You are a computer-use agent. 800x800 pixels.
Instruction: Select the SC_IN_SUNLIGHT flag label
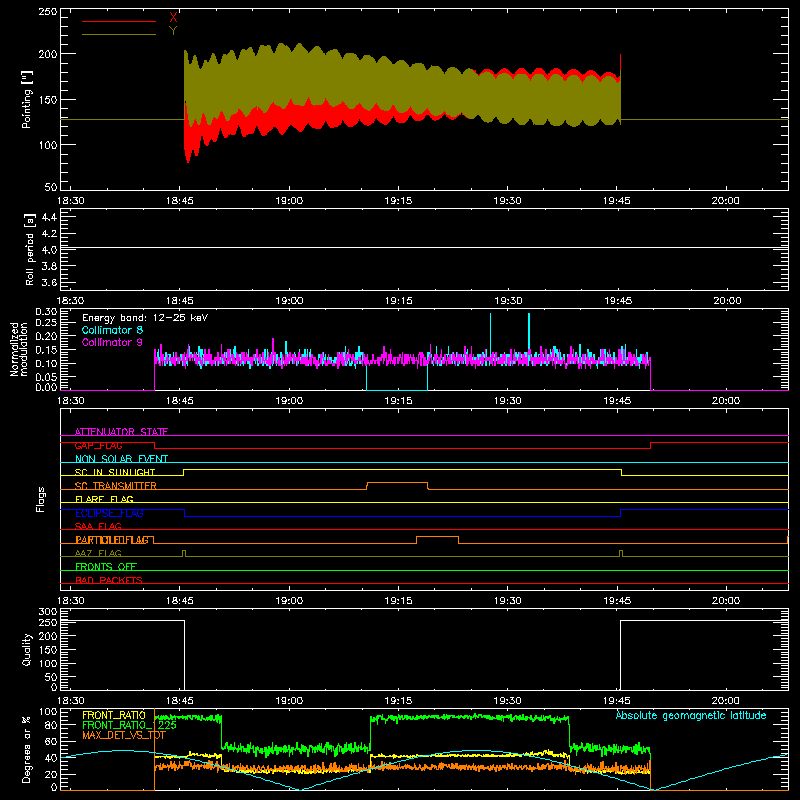(115, 472)
